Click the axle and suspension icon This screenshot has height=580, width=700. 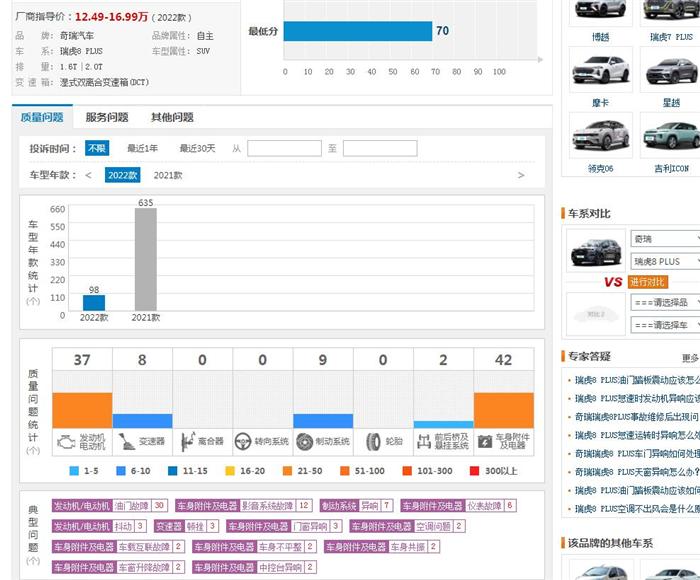(x=424, y=442)
